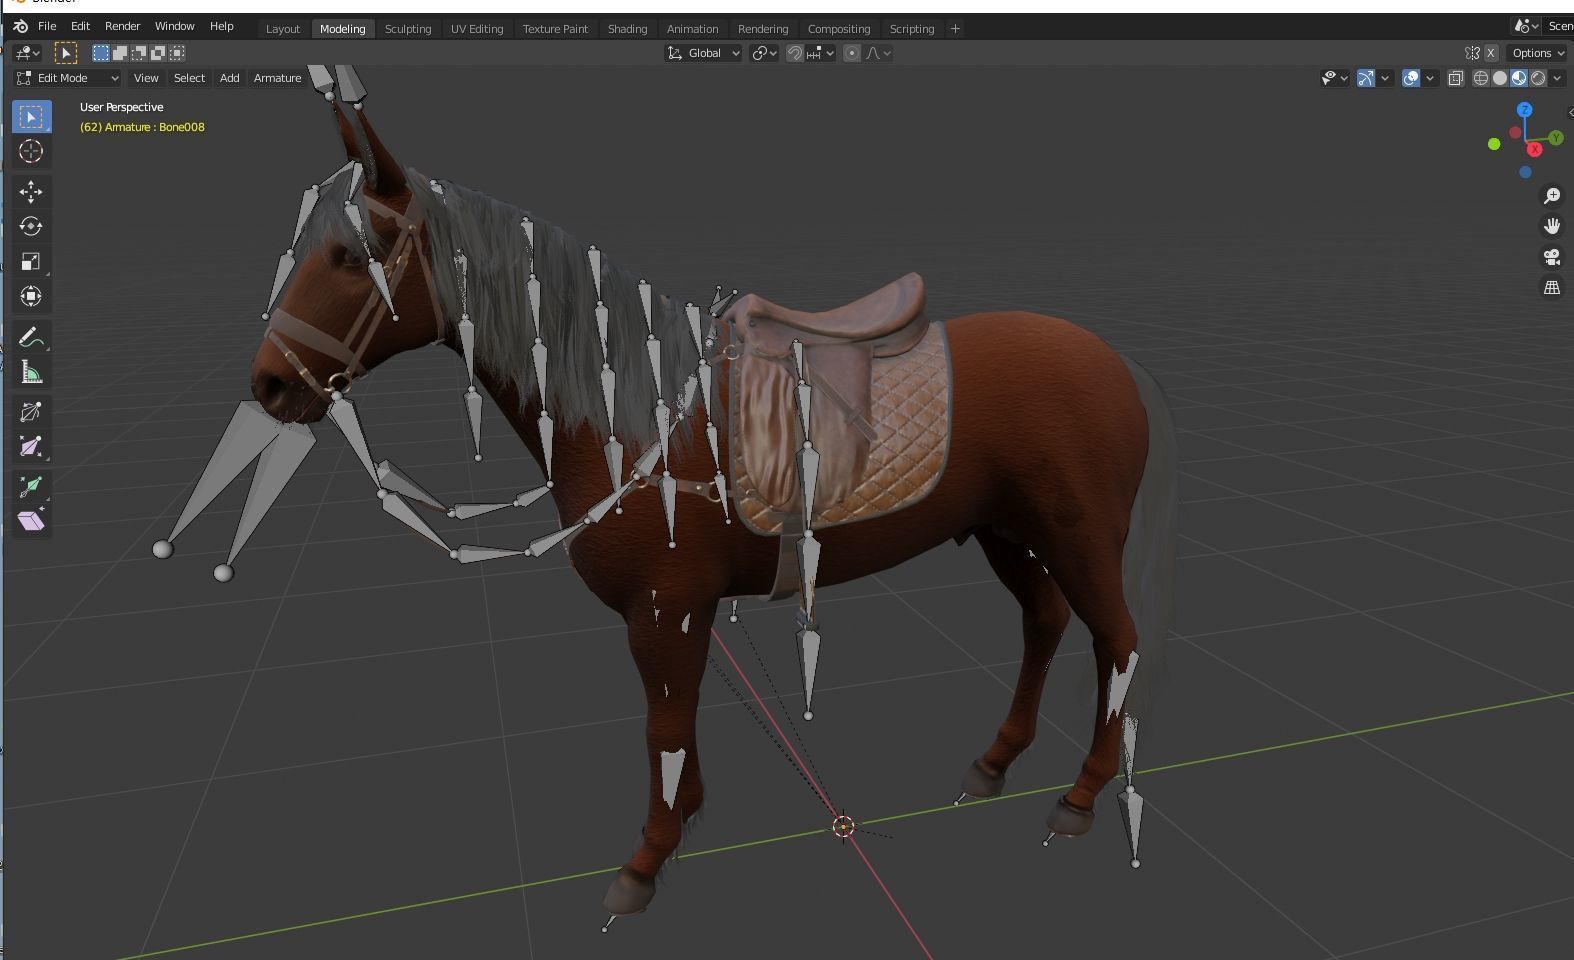Click the Move view hand icon
The width and height of the screenshot is (1574, 960).
pos(1551,226)
